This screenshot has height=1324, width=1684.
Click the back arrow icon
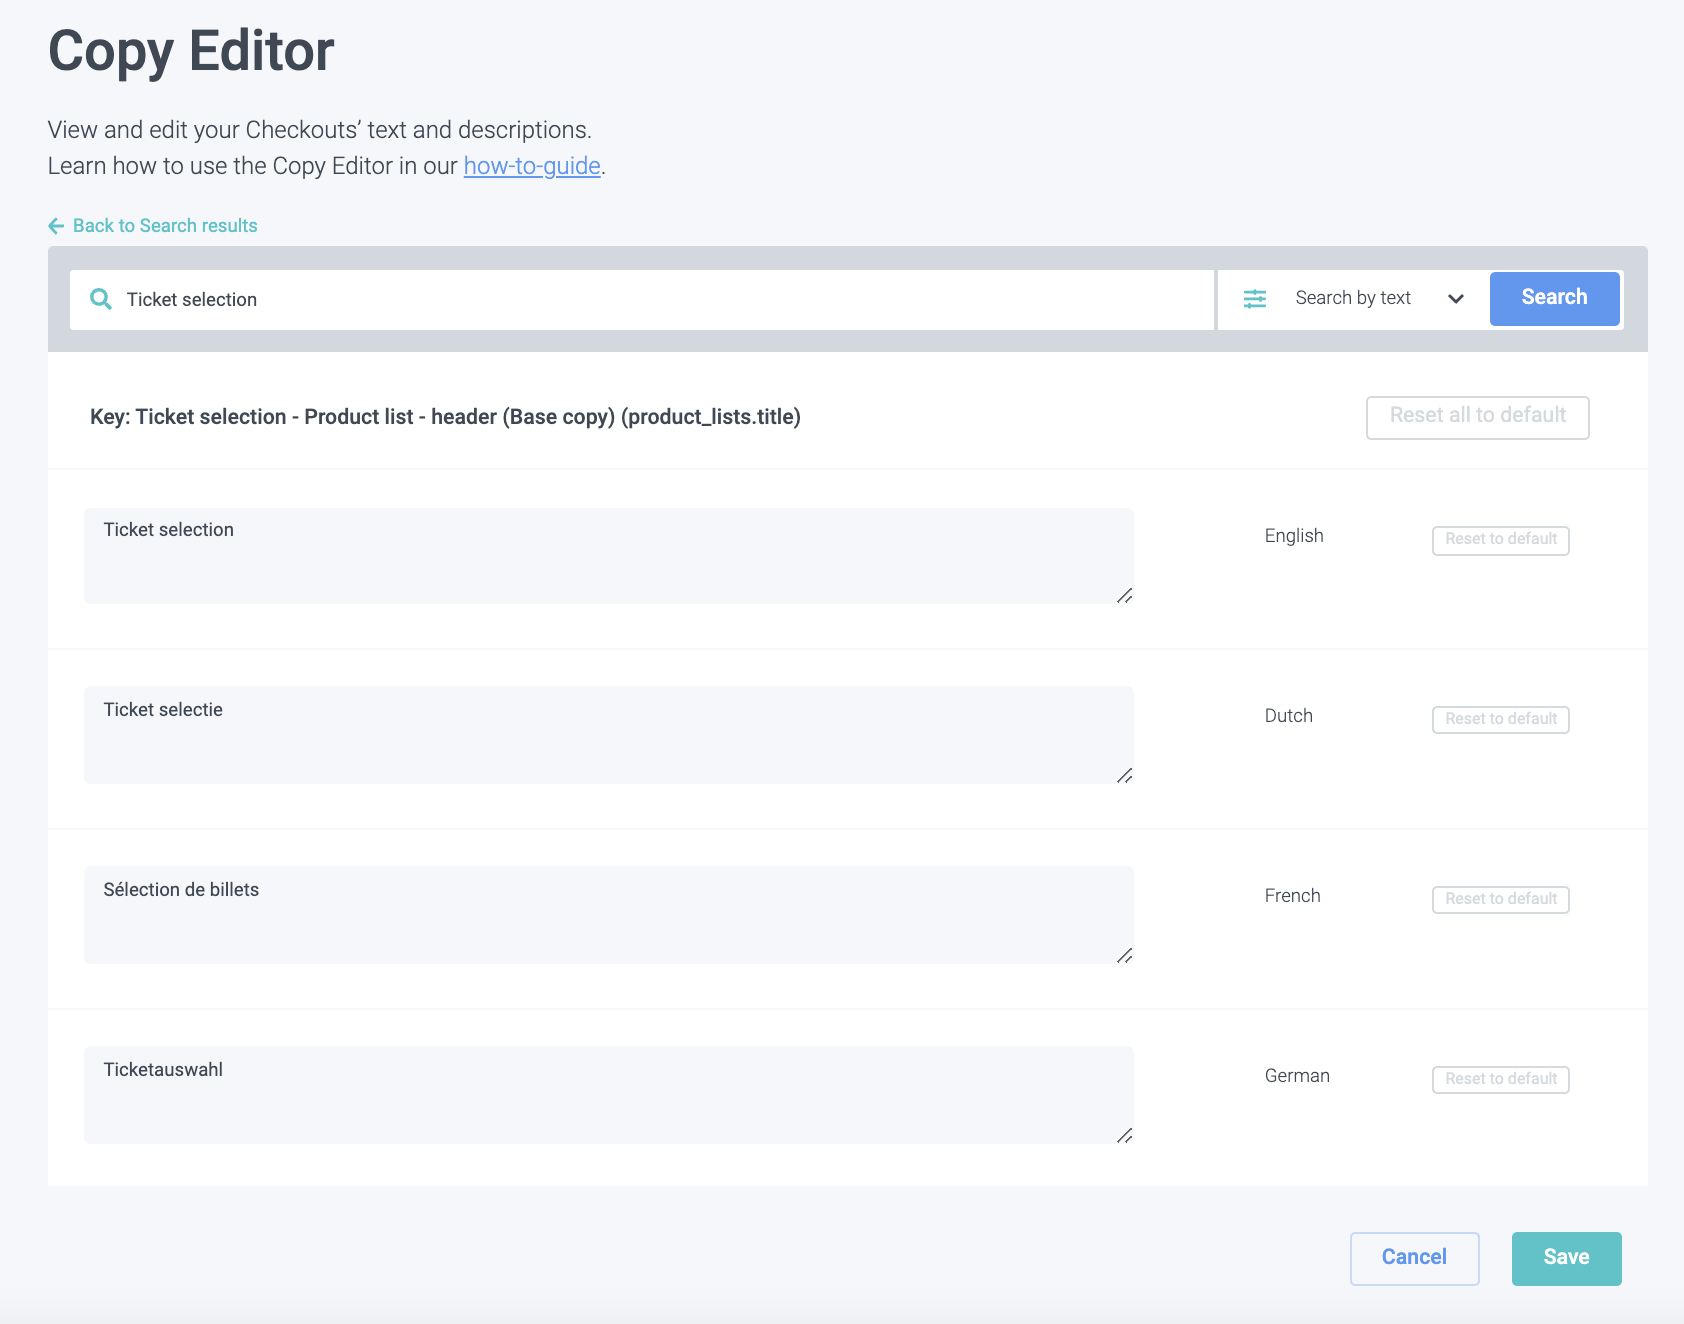point(56,226)
